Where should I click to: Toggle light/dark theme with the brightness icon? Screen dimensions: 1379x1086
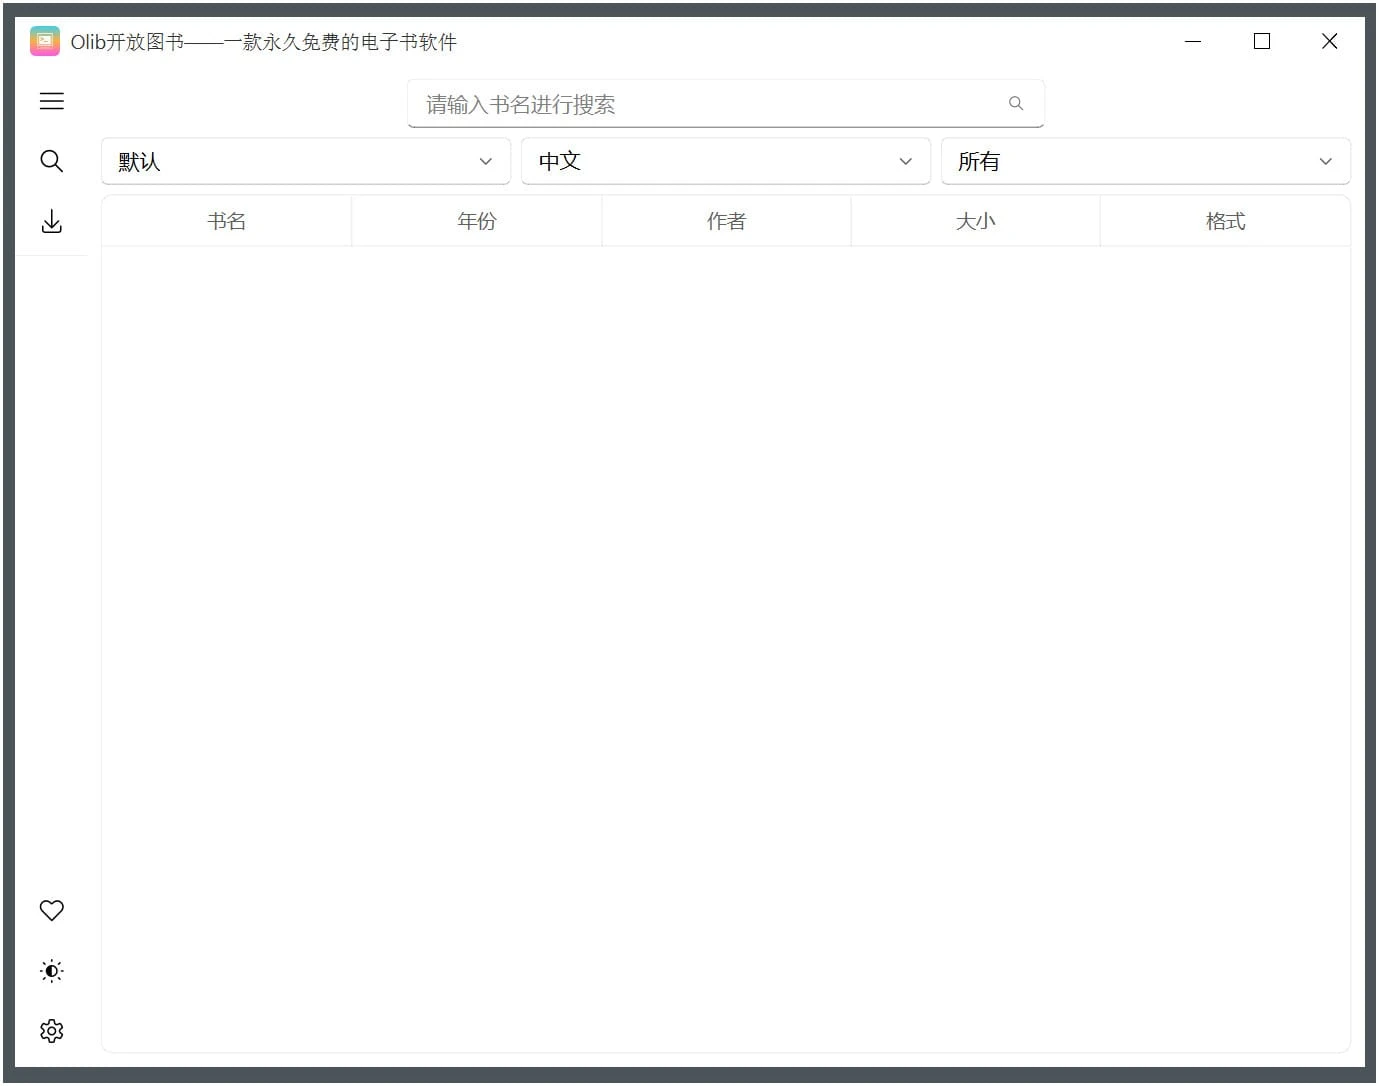(x=51, y=970)
